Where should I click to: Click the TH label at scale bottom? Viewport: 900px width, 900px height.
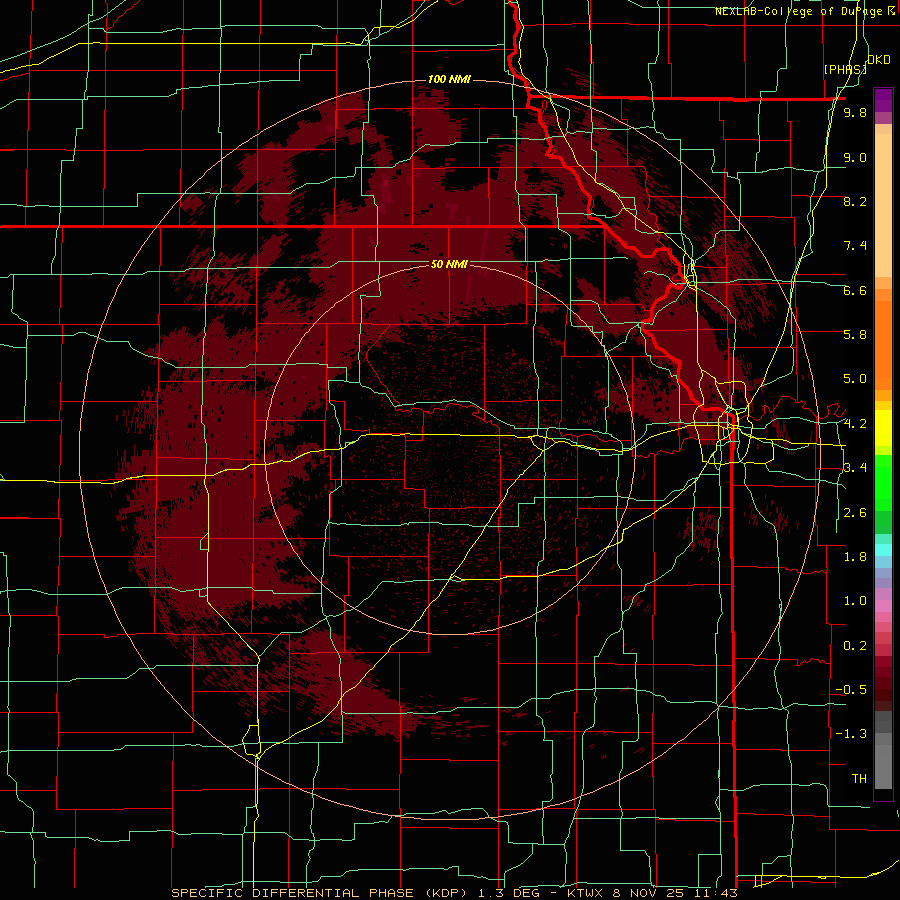(x=859, y=778)
